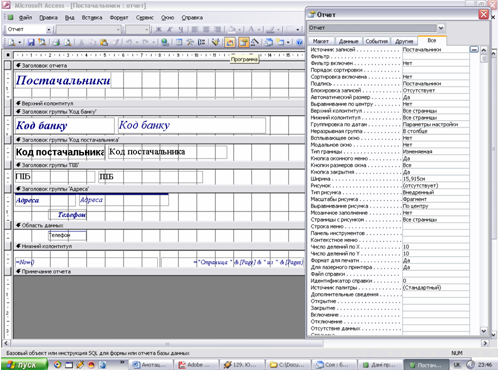
Task: Open the Sorting and Grouping dialog icon
Action: [201, 42]
